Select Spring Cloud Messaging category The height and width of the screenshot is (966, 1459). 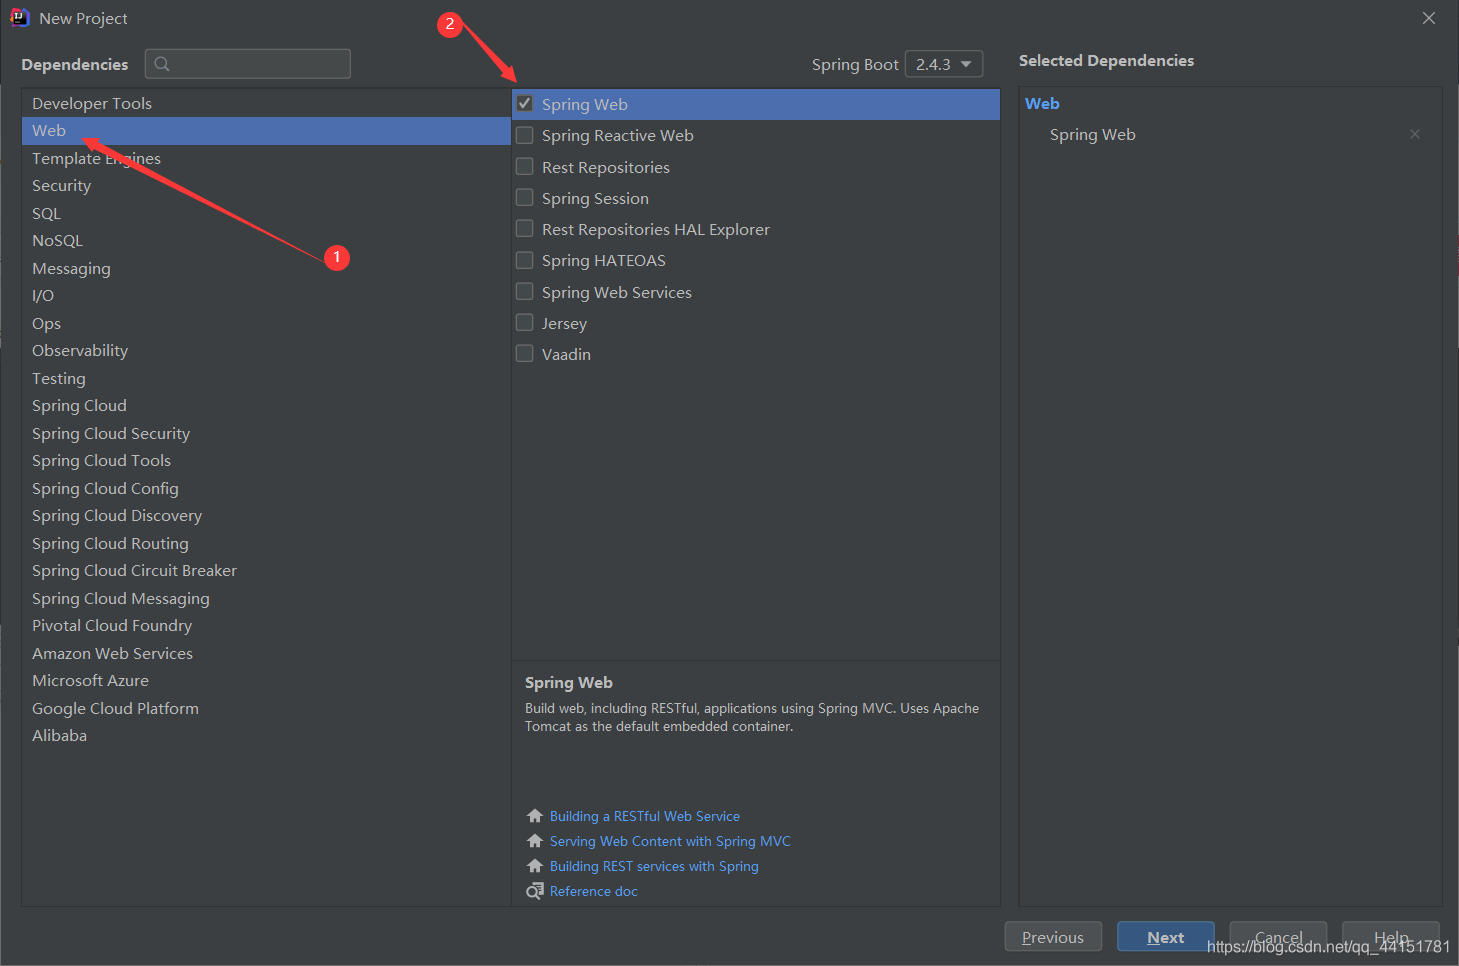click(x=266, y=598)
